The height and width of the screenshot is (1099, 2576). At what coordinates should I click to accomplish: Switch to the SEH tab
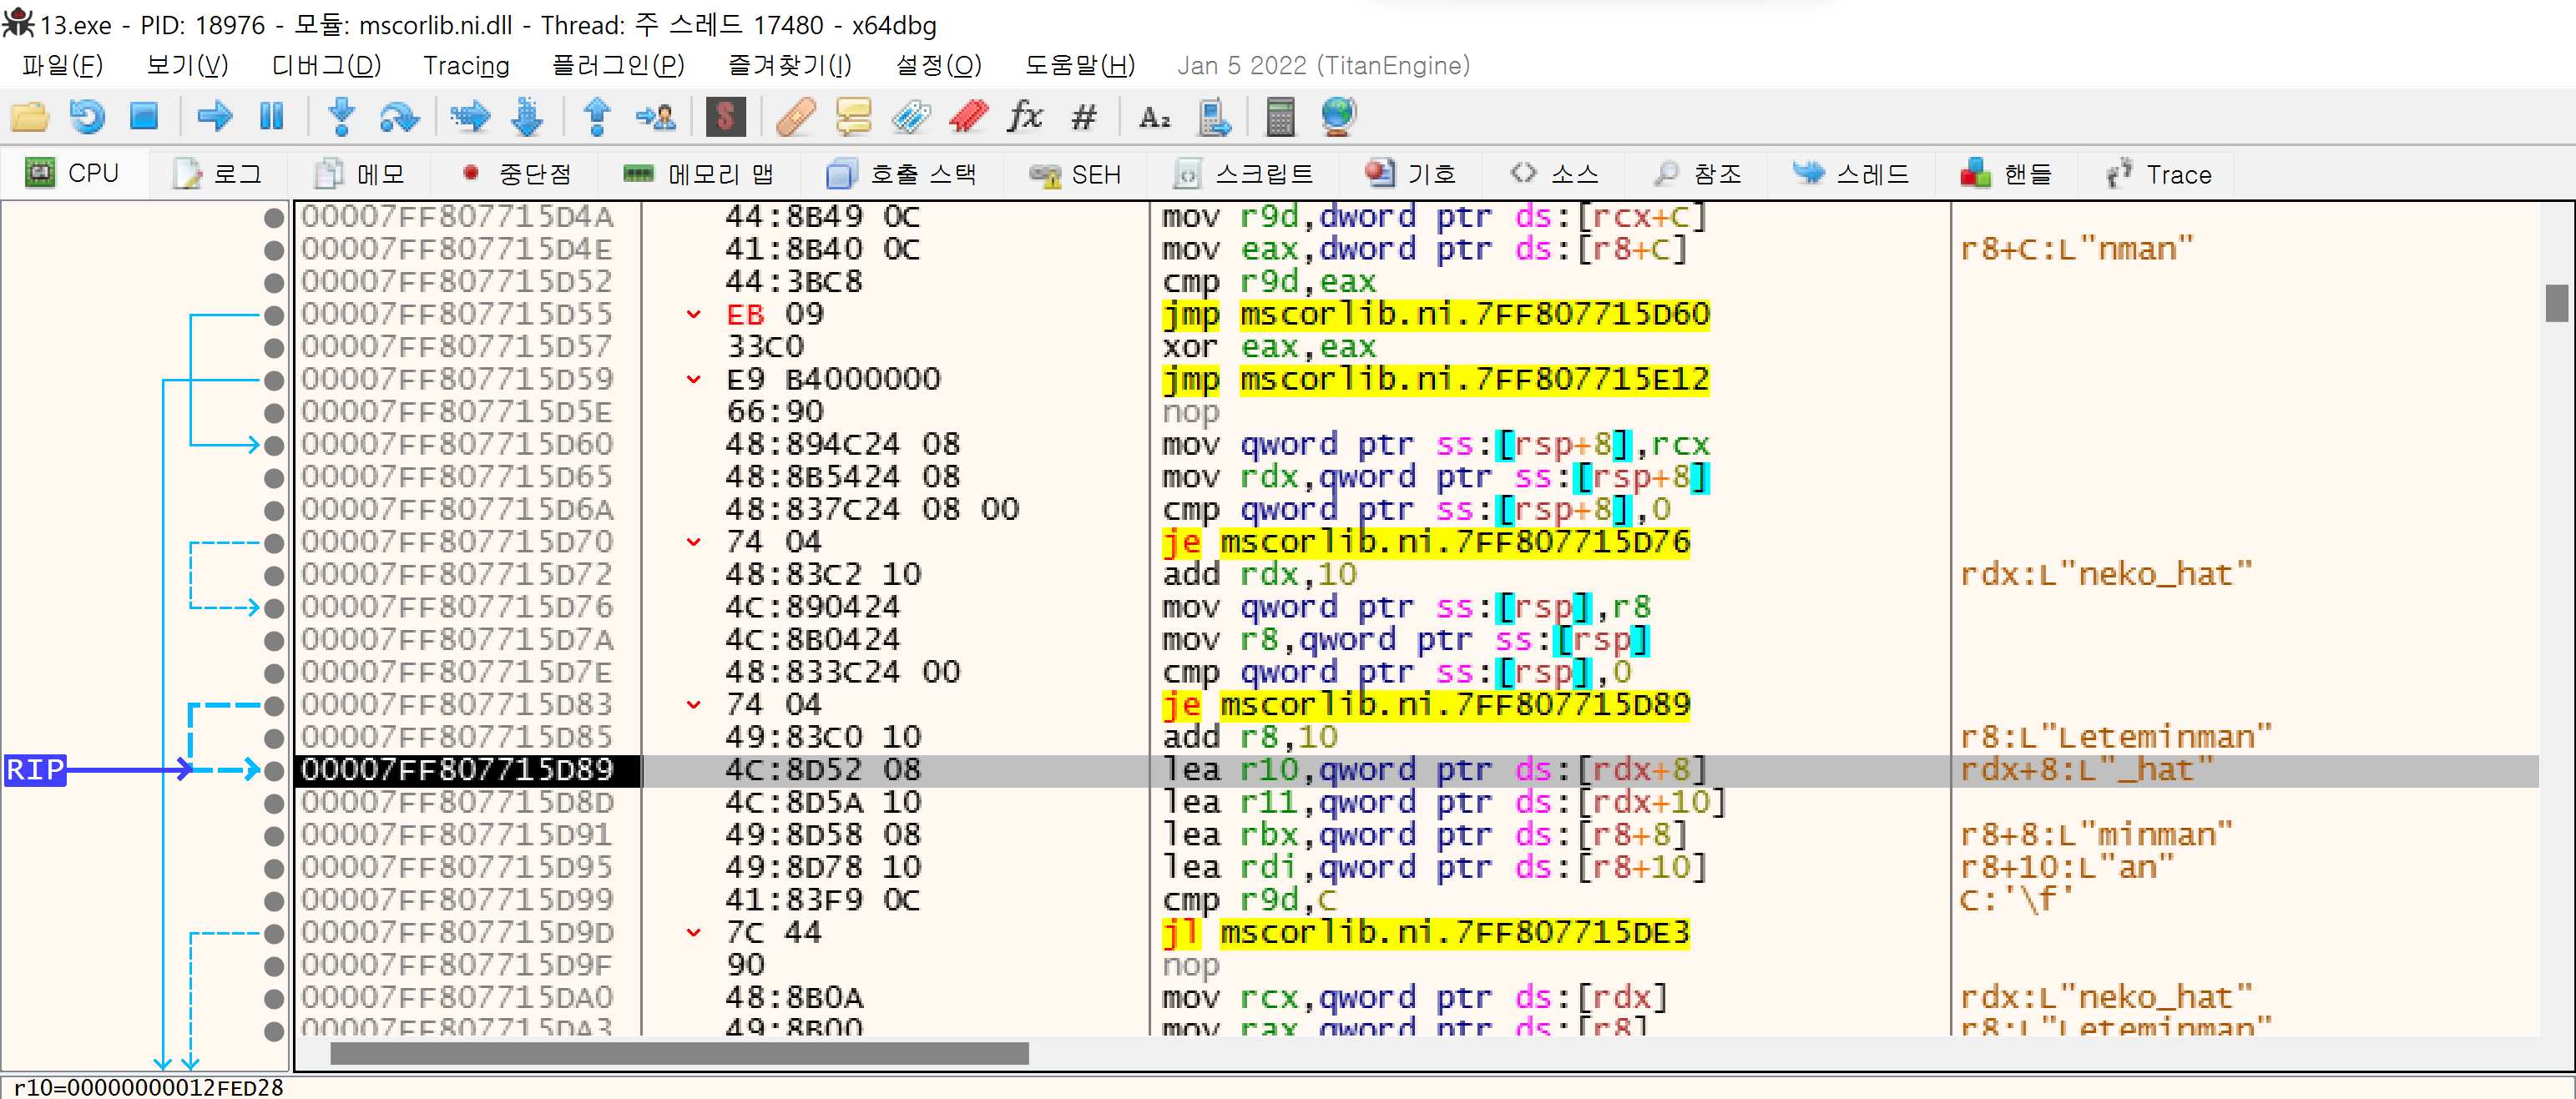point(1076,174)
